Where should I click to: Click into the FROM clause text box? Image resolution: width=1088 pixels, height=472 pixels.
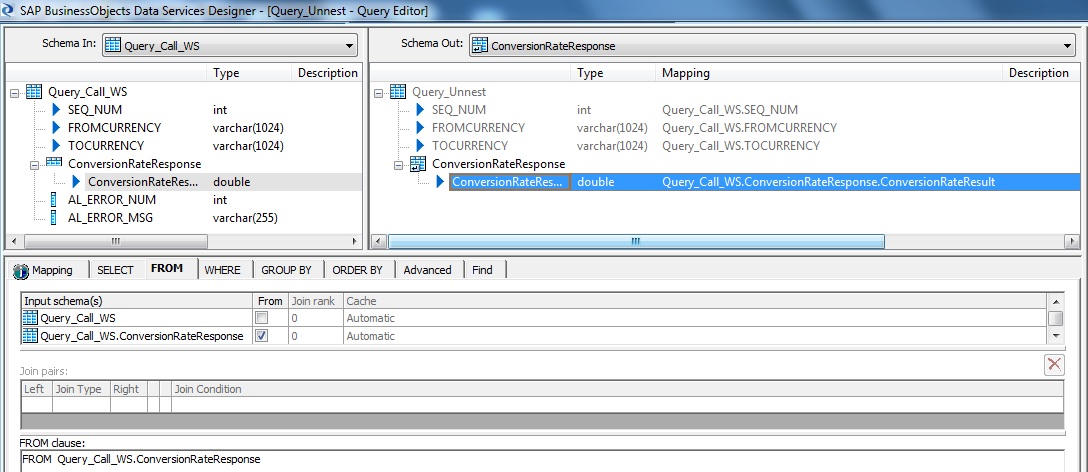pyautogui.click(x=541, y=461)
